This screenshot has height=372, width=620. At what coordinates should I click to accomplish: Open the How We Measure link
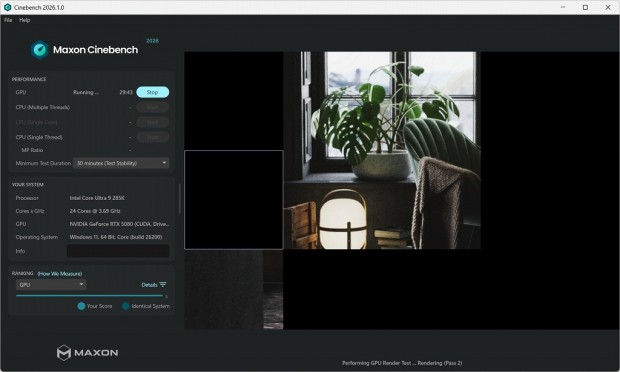point(60,274)
